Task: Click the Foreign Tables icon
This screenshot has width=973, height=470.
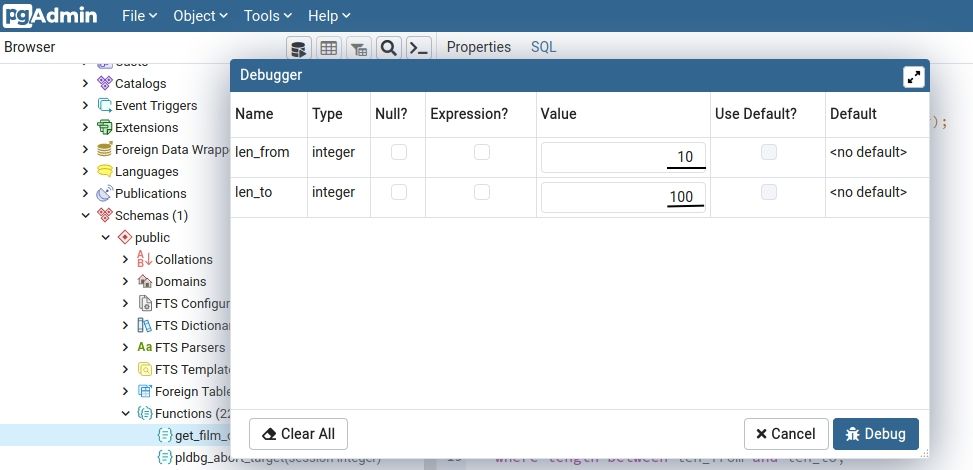Action: pos(145,392)
